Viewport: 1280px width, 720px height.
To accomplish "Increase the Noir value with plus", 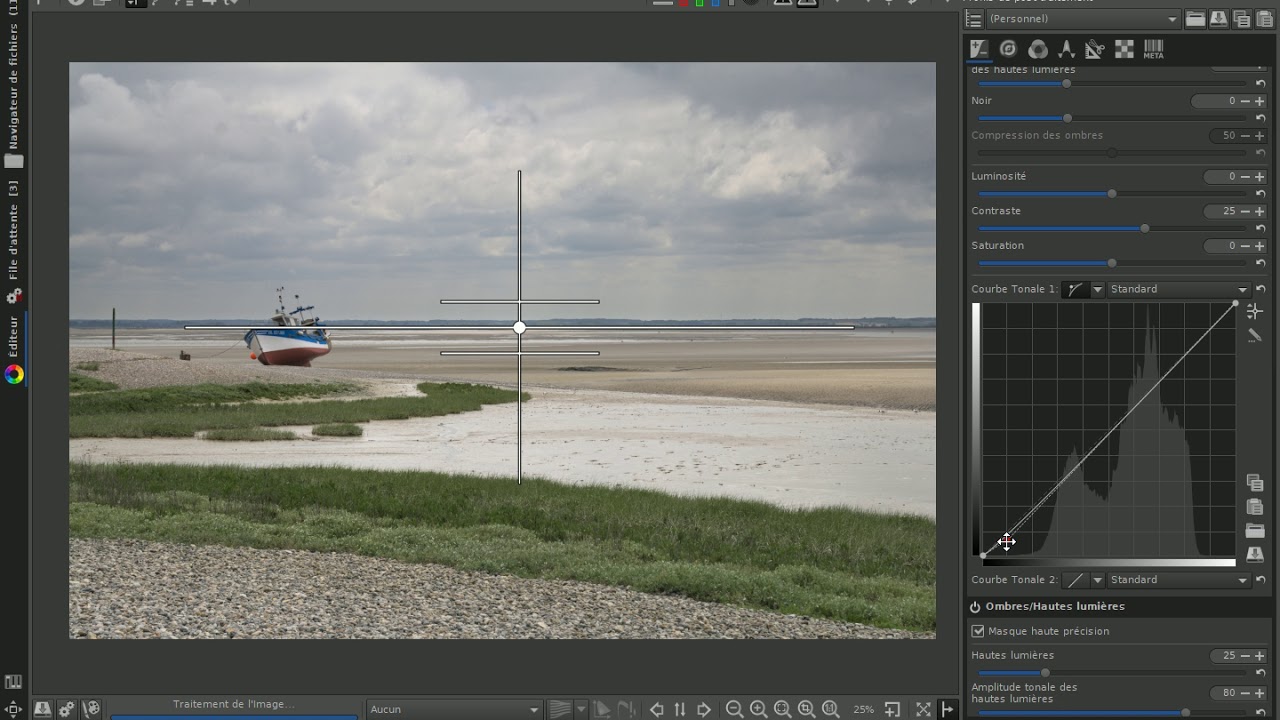I will [1259, 101].
